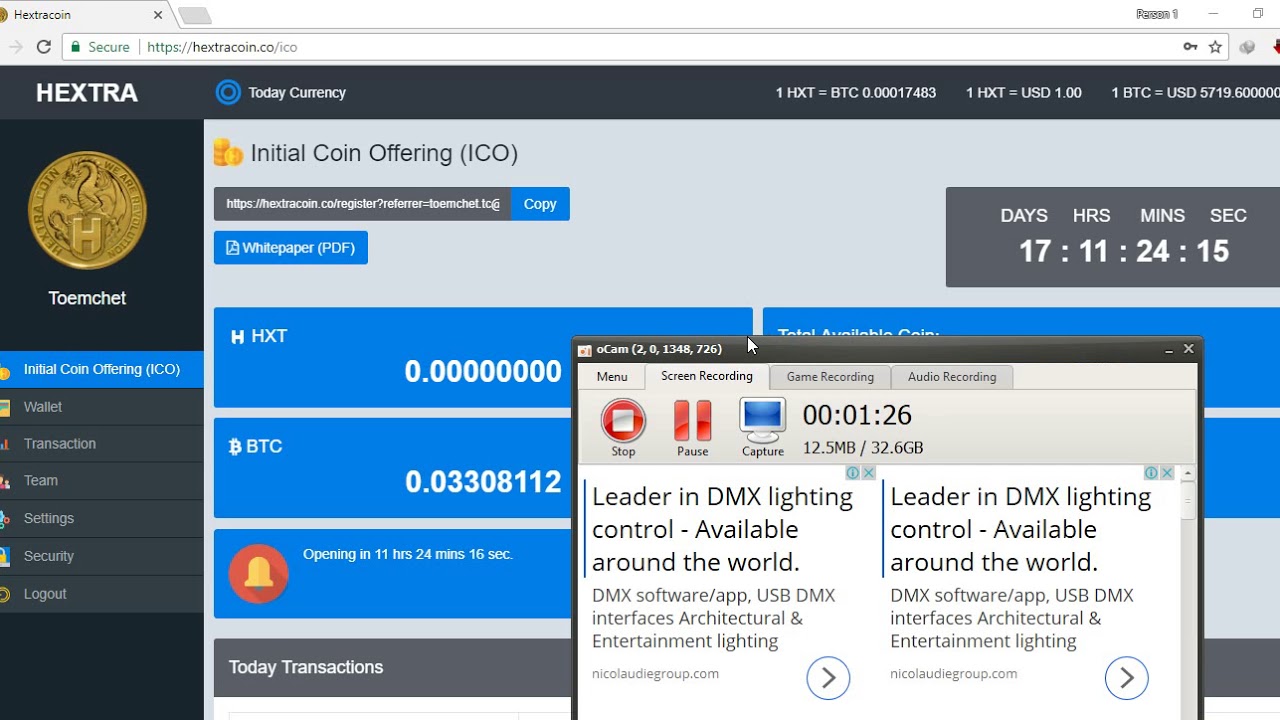The width and height of the screenshot is (1280, 720).
Task: Click left ad nicolaudiegroup.com link
Action: tap(655, 674)
